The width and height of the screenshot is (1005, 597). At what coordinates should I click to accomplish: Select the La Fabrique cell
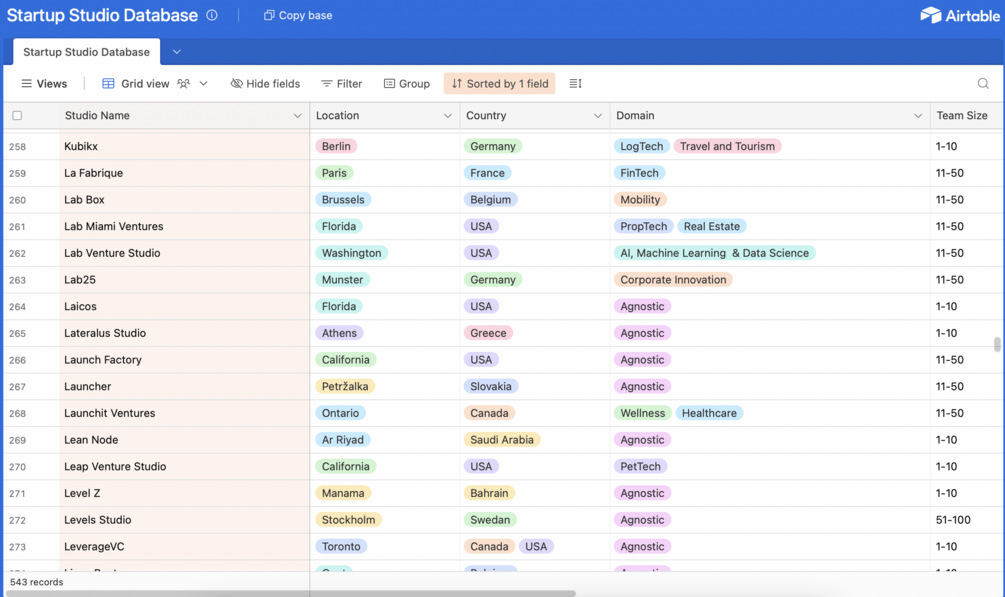point(185,173)
